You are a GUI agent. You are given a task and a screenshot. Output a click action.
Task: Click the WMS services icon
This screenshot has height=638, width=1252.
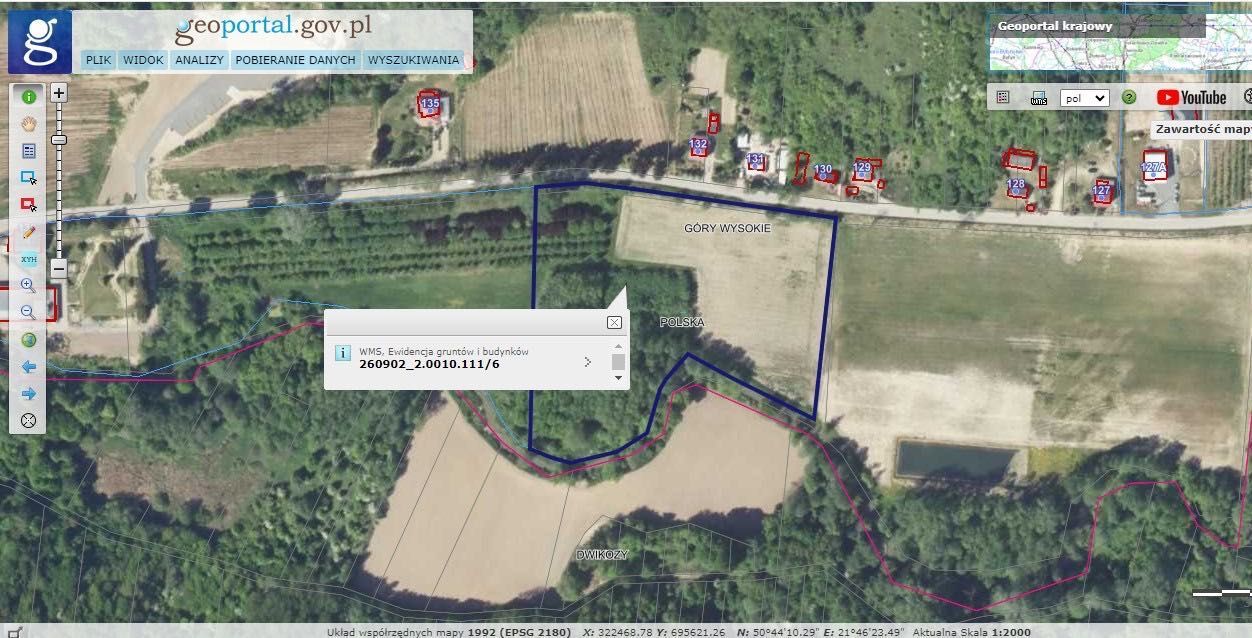tap(1038, 98)
